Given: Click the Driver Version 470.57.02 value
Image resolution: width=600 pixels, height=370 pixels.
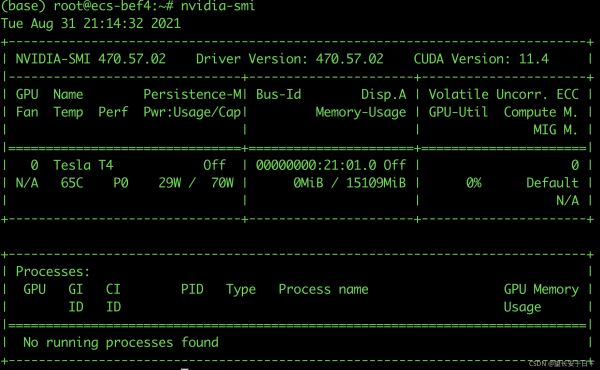Looking at the screenshot, I should click(x=290, y=59).
